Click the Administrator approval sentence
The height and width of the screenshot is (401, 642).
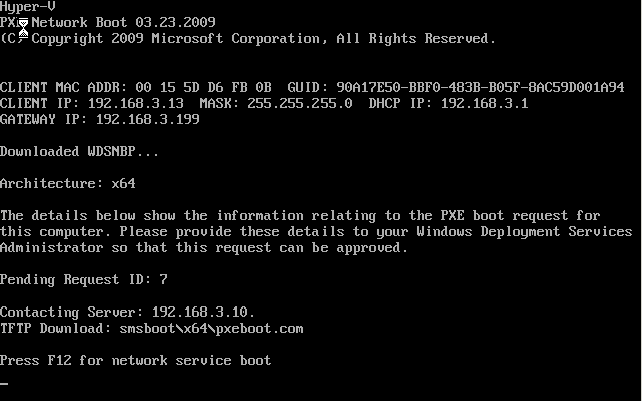pyautogui.click(x=204, y=247)
